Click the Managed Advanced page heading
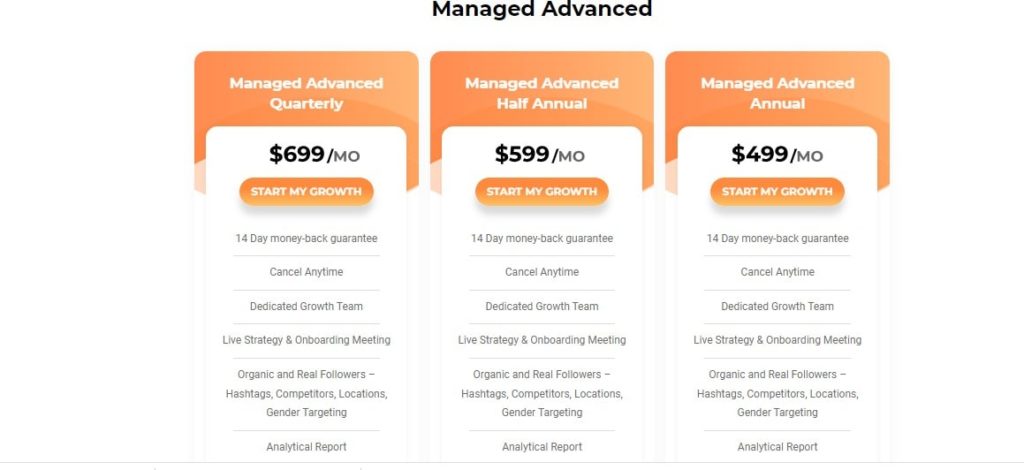The height and width of the screenshot is (470, 1024). (x=541, y=10)
